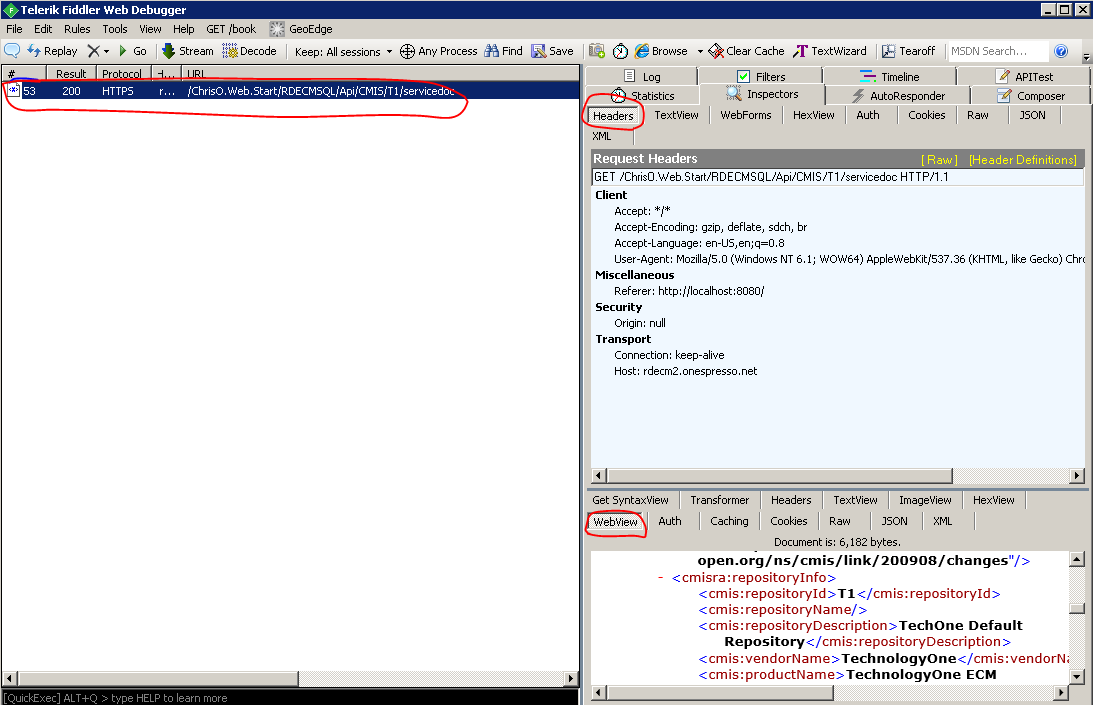Image resolution: width=1093 pixels, height=705 pixels.
Task: Click the timer stopwatch icon
Action: coord(620,51)
